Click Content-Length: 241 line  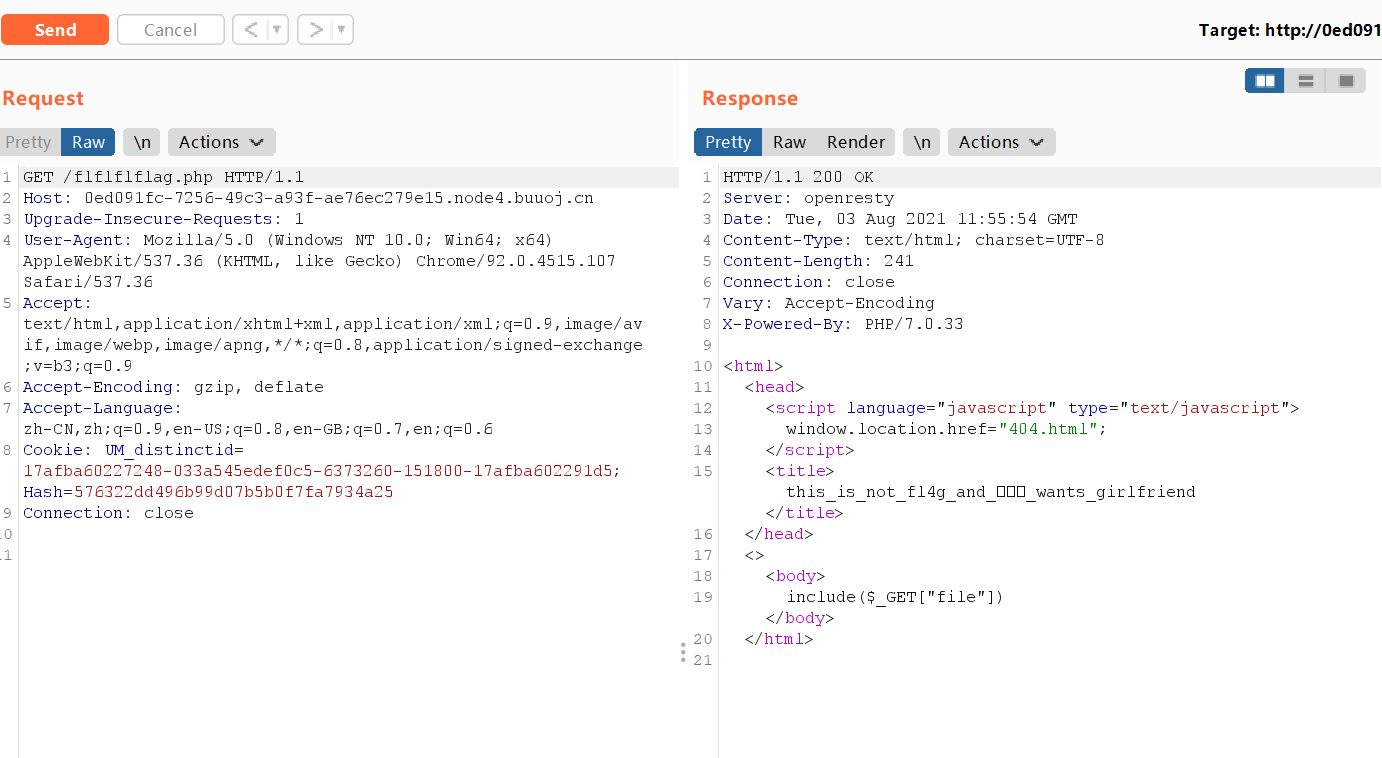[x=818, y=261]
